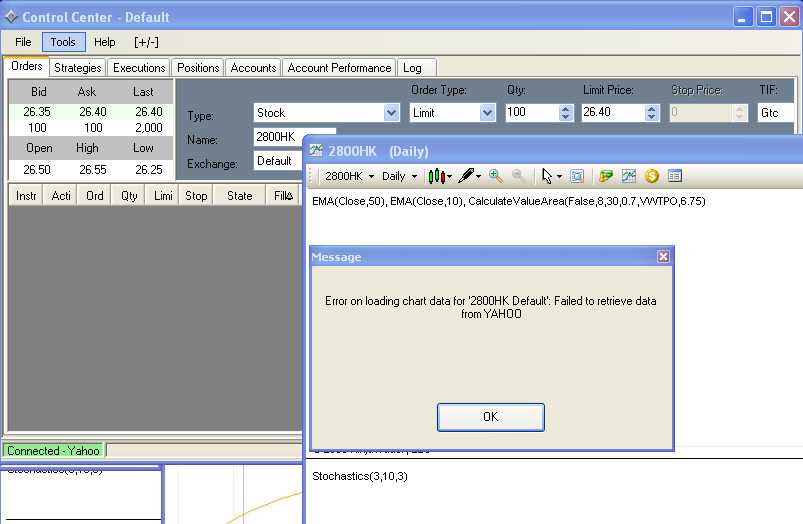Select the pen drawing tool icon
803x524 pixels.
coord(466,176)
